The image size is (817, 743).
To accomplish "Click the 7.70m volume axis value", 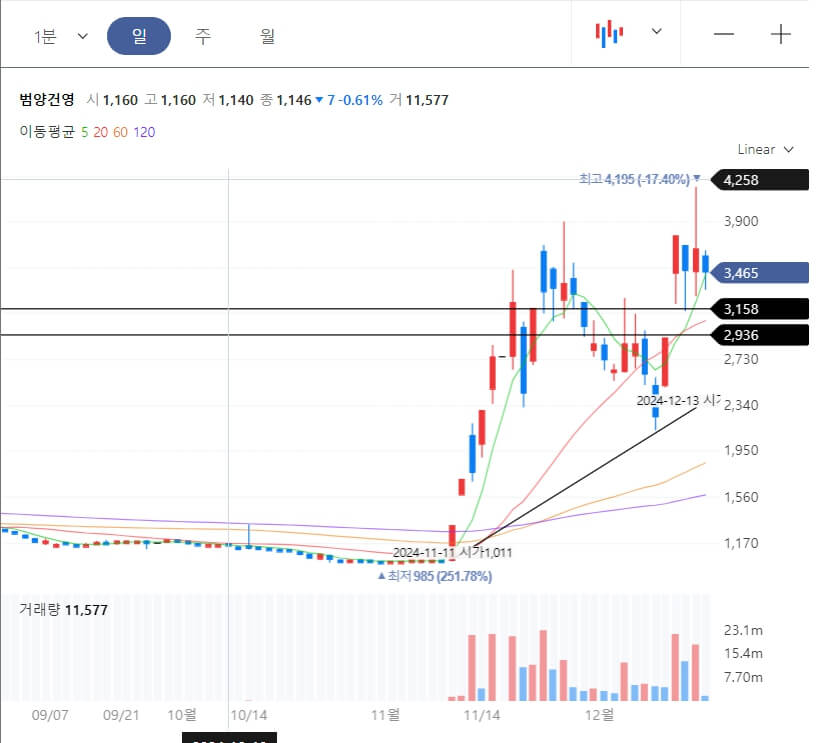I will coord(743,677).
